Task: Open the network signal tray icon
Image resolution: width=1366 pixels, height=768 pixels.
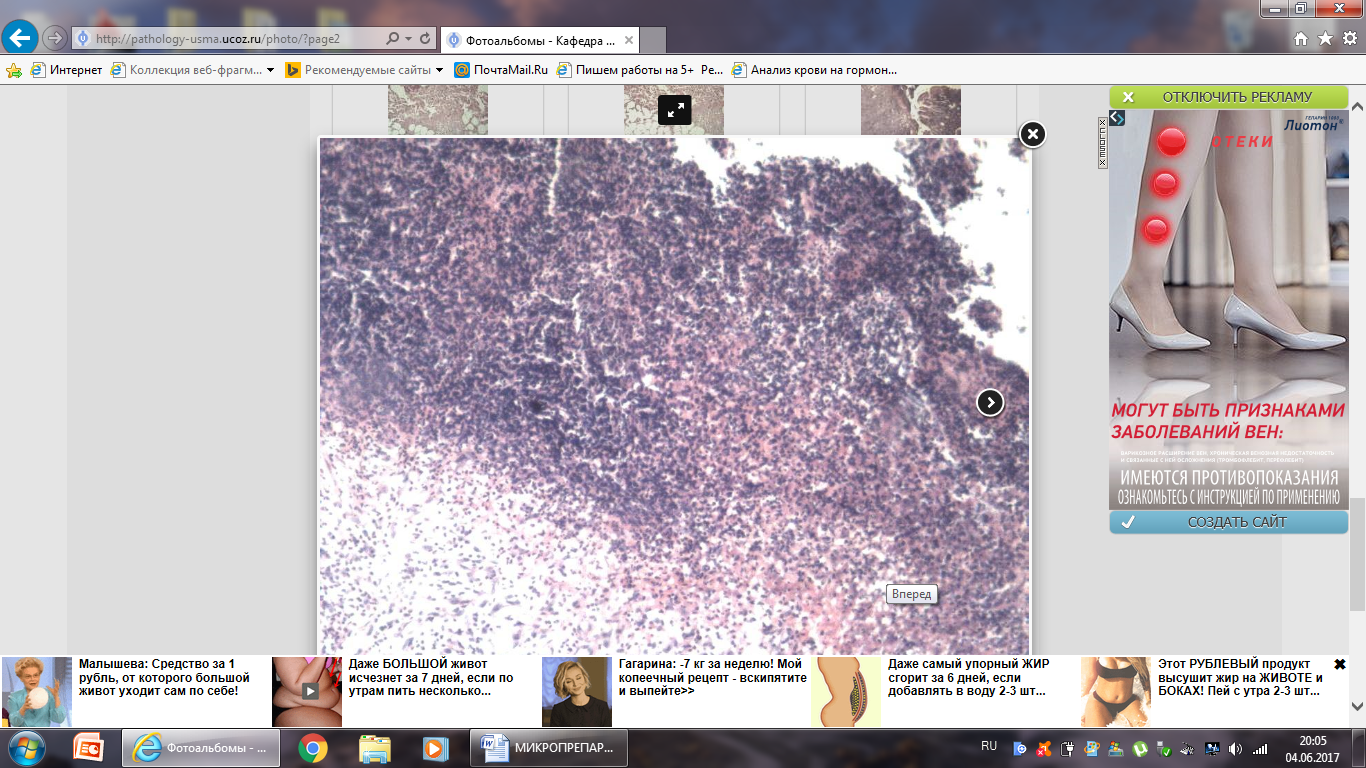Action: point(1260,748)
